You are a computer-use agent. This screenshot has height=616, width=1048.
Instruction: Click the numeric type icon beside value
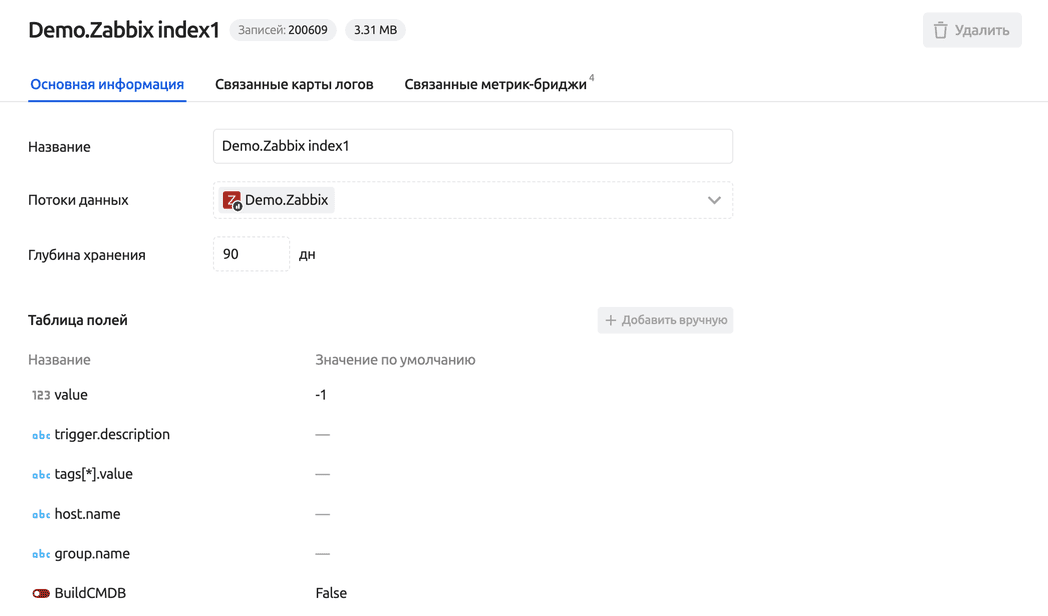(x=41, y=395)
